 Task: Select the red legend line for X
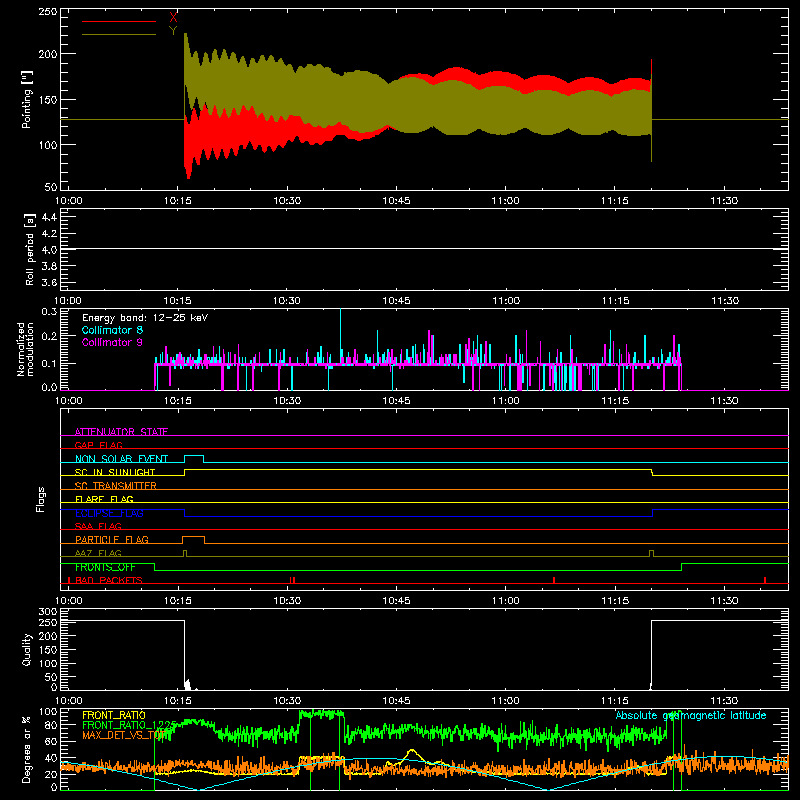pos(119,21)
